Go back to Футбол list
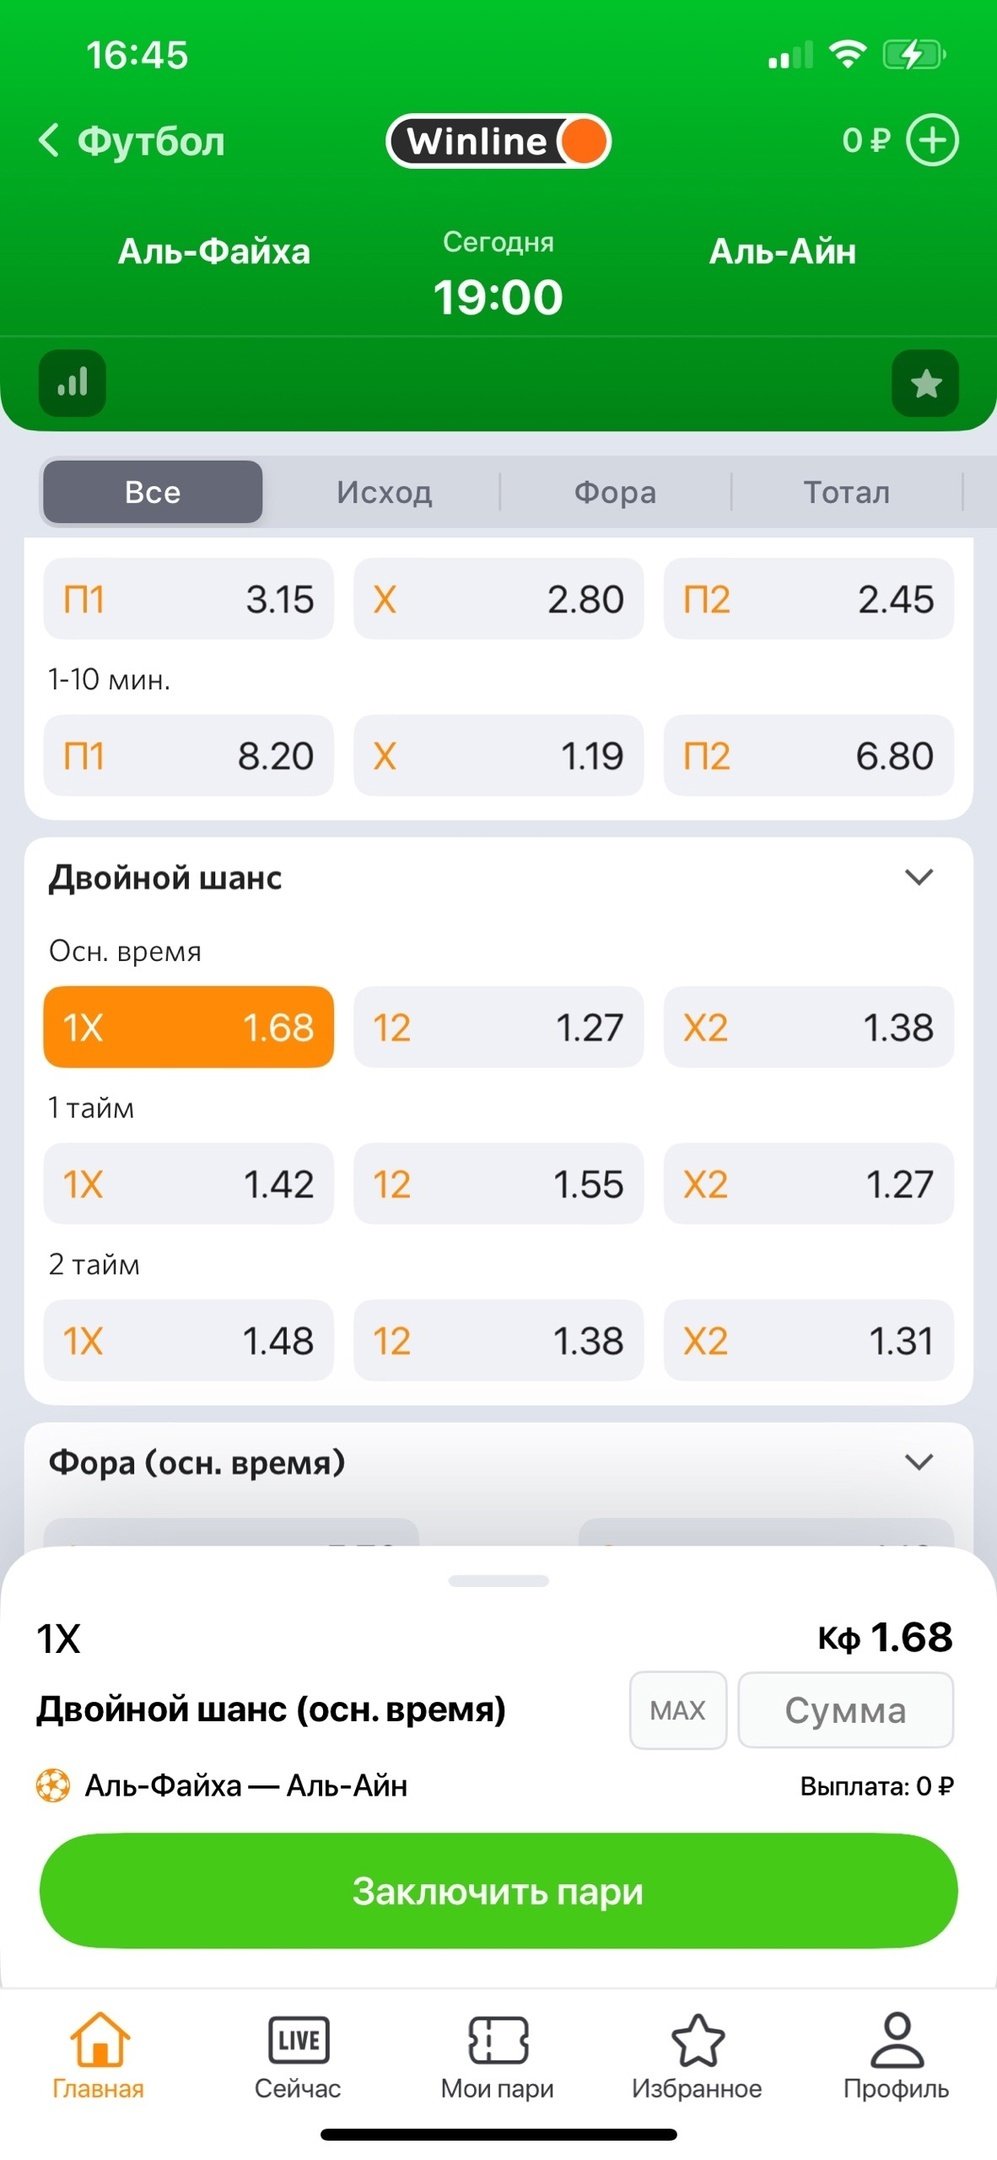 132,141
